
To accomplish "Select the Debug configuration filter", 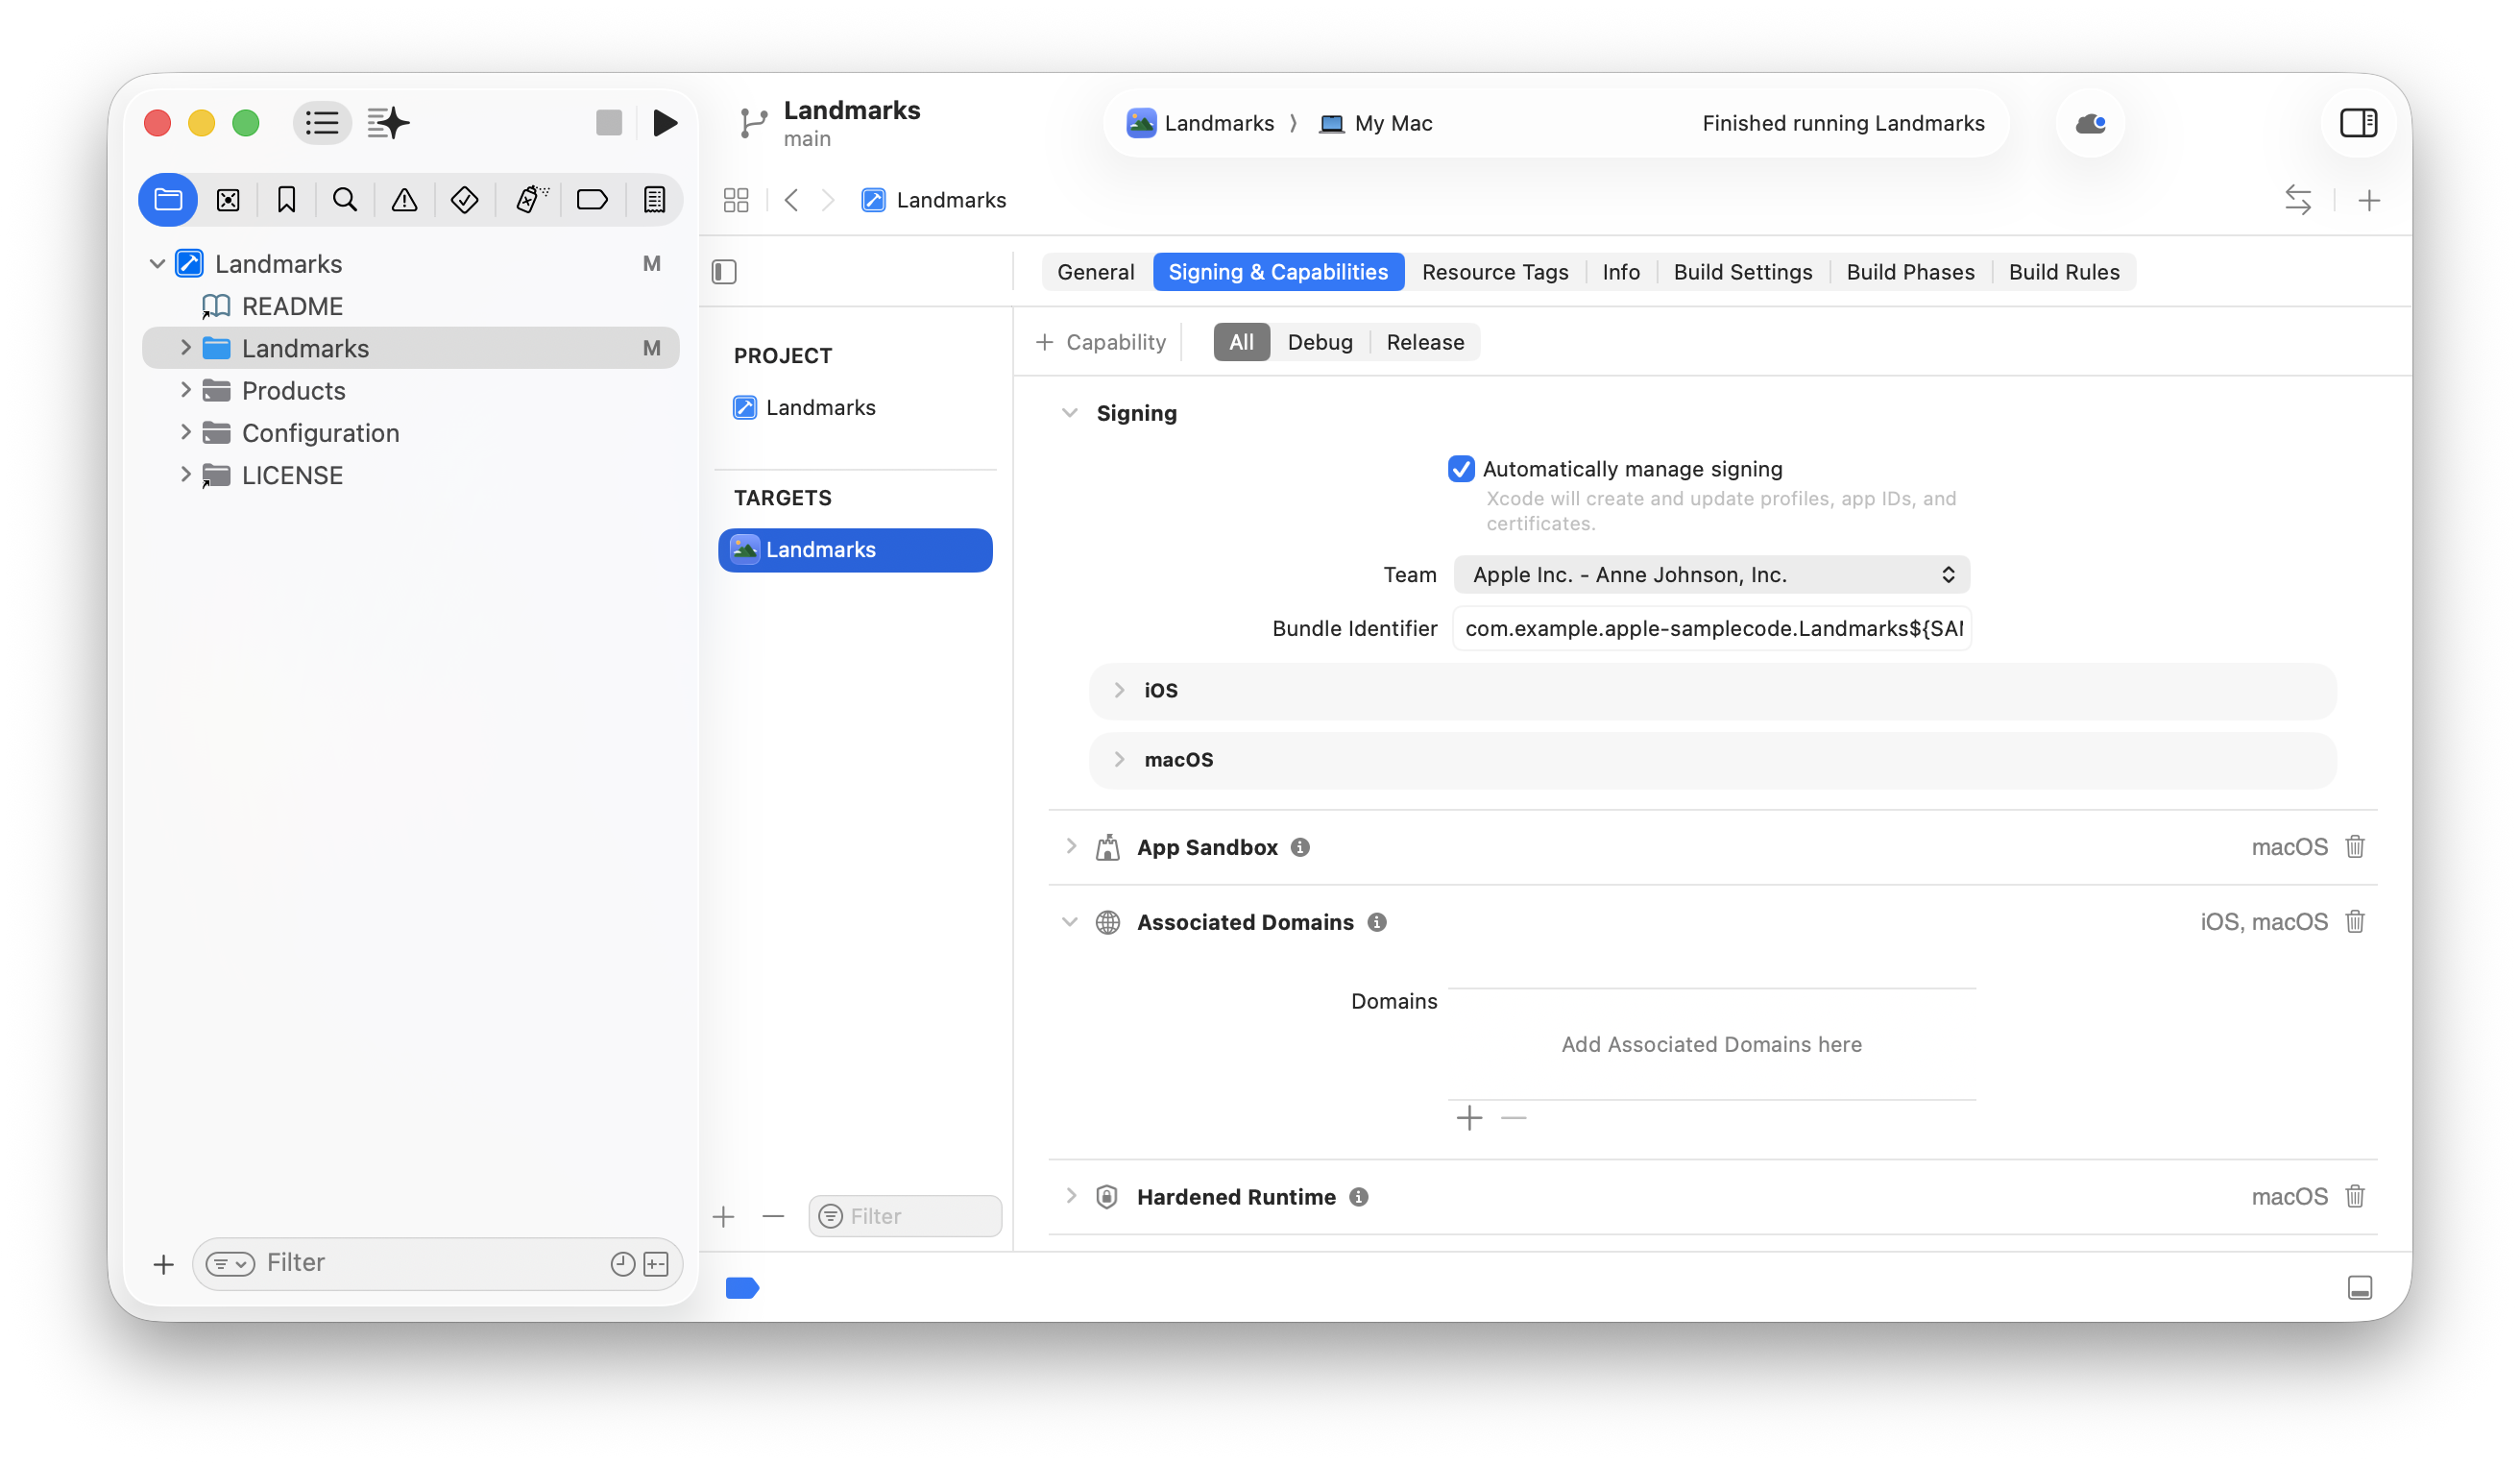I will [1319, 343].
